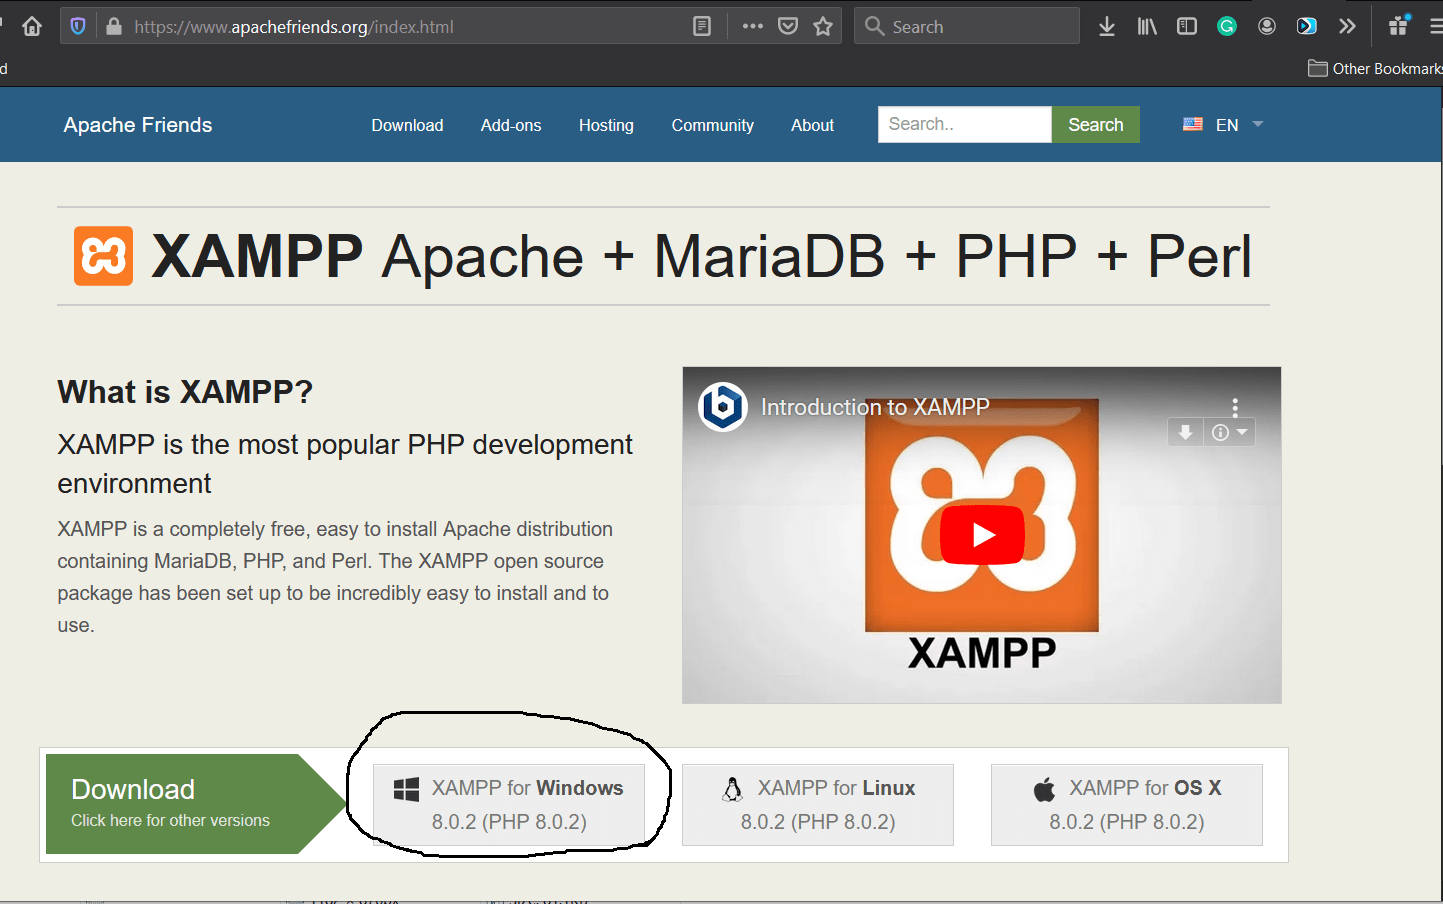Viewport: 1443px width, 904px height.
Task: Open the tracking protection shield panel
Action: click(x=78, y=26)
